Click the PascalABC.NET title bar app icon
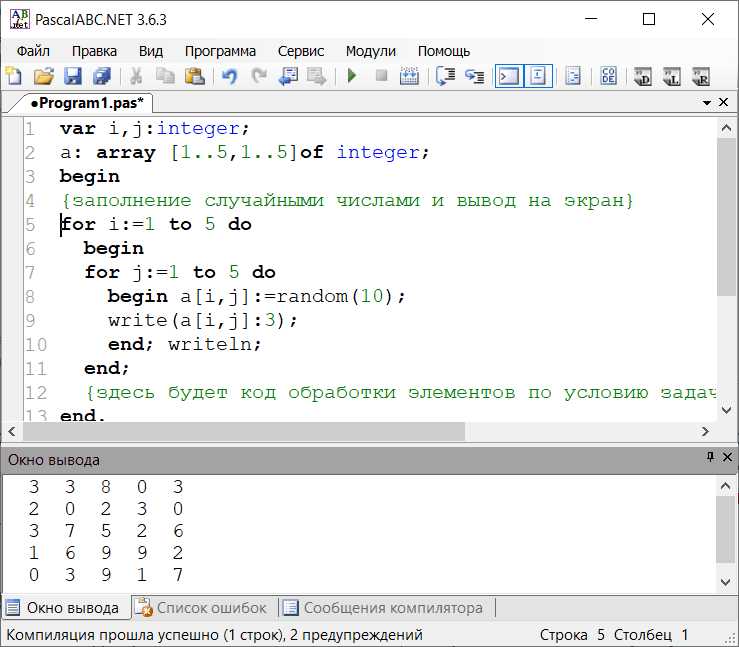 pyautogui.click(x=19, y=19)
